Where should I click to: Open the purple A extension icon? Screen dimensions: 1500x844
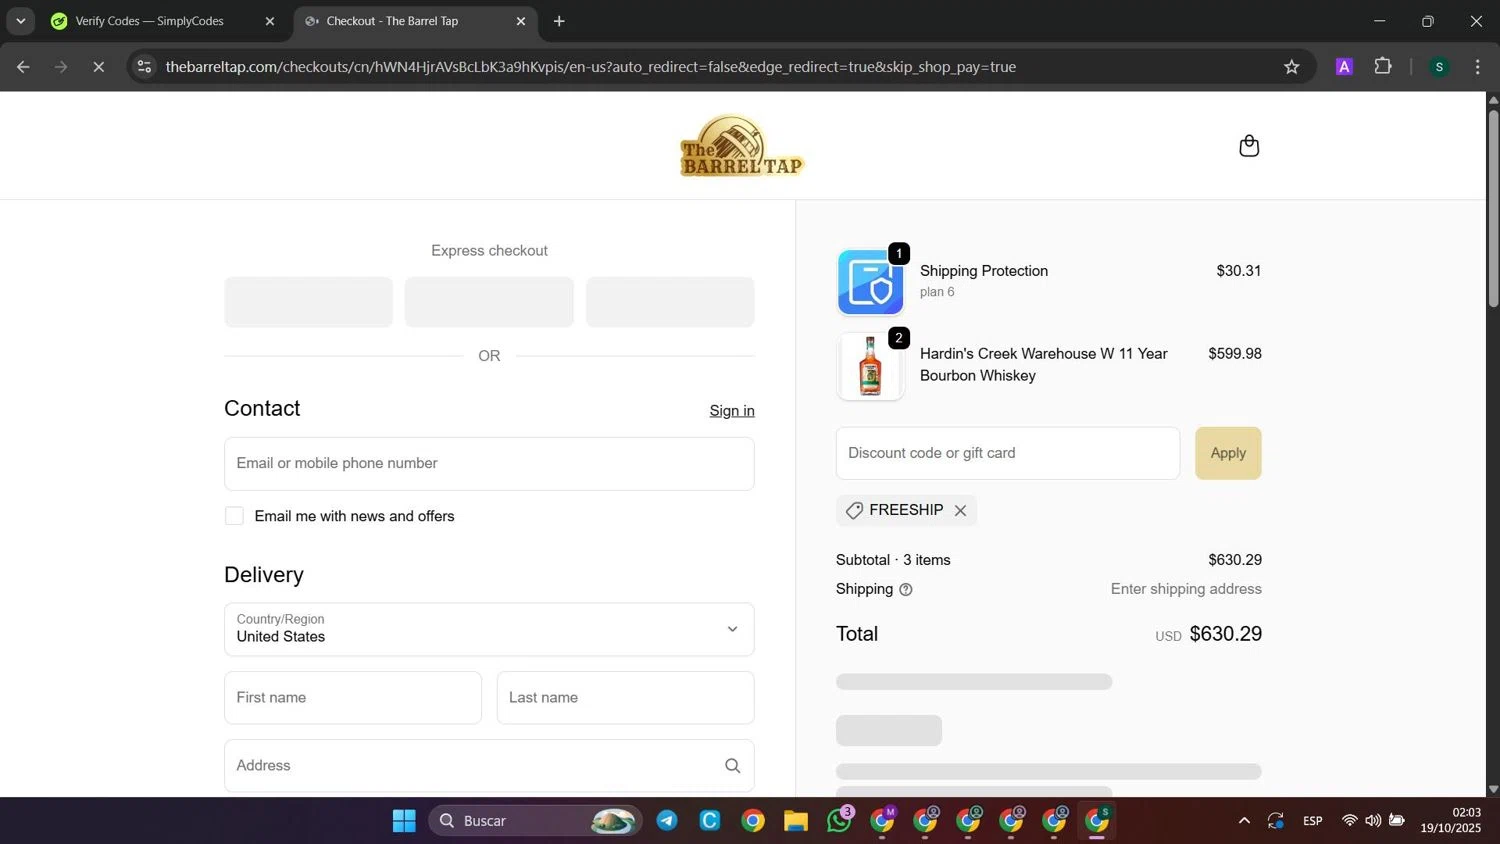(1344, 67)
